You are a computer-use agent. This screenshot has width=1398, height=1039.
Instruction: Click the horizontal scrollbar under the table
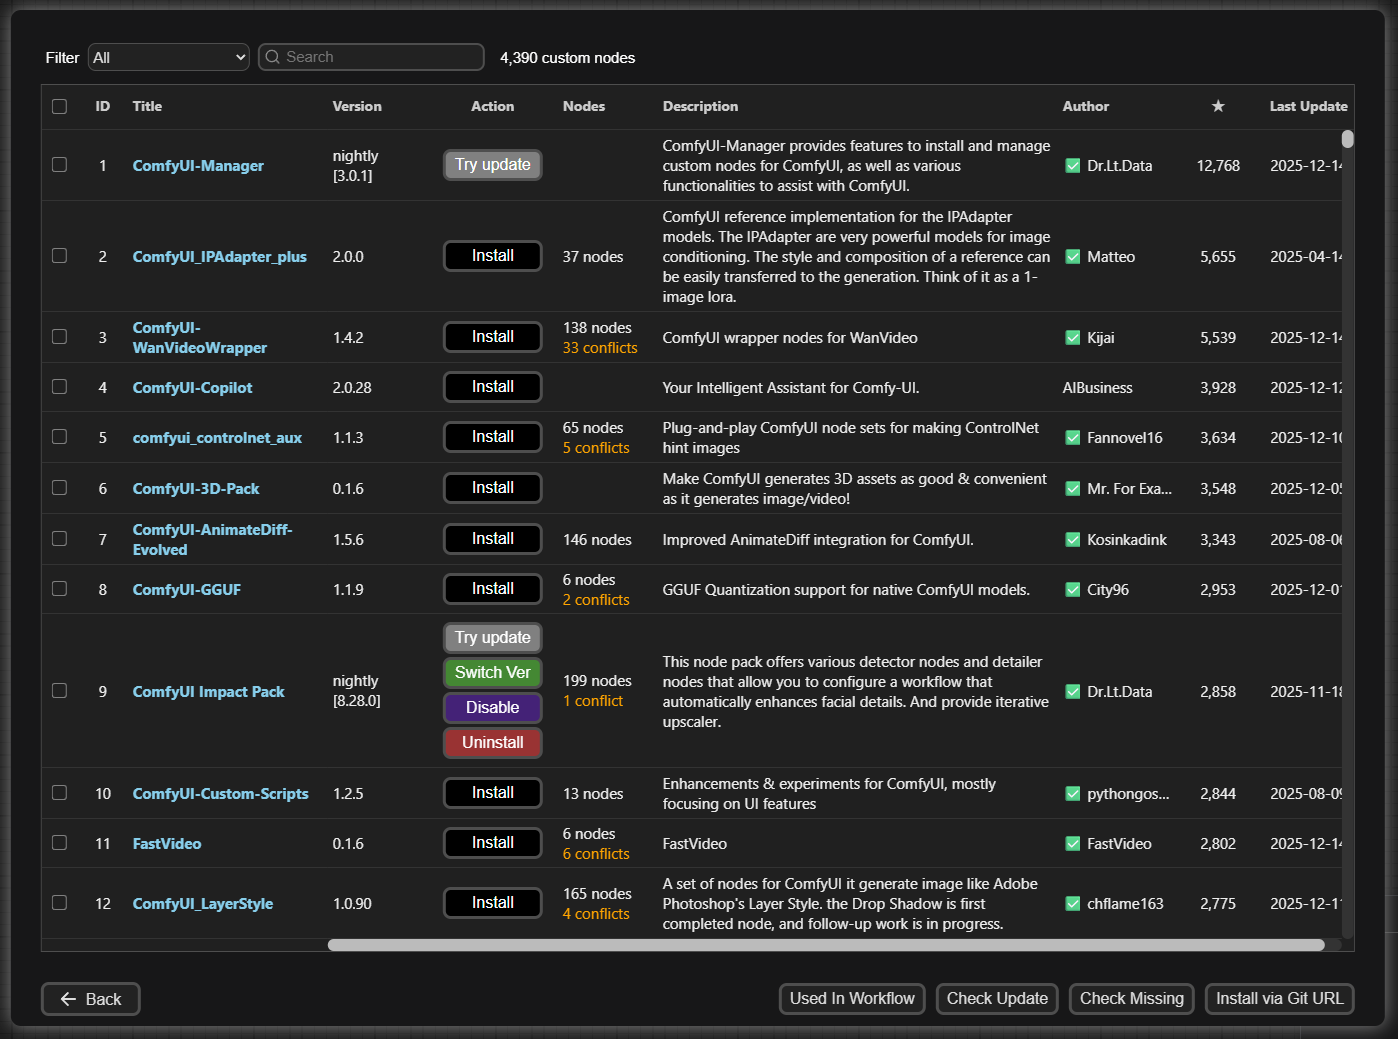tap(825, 945)
